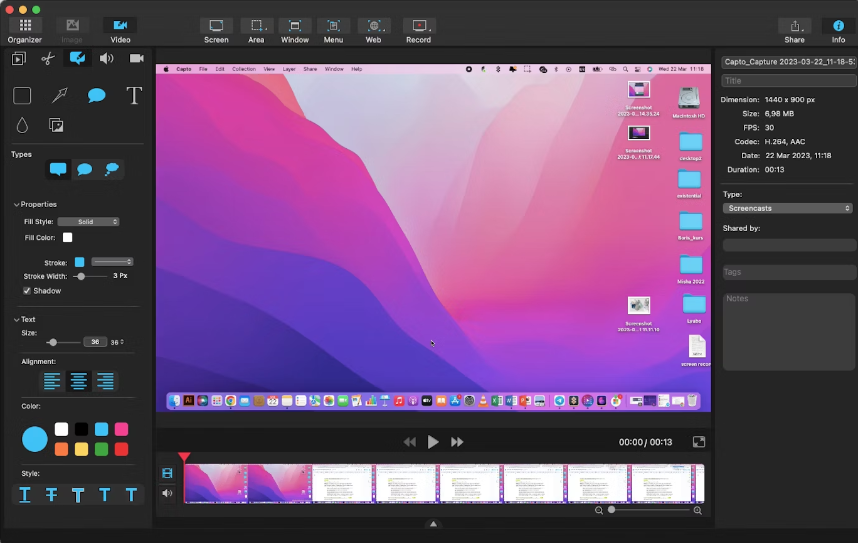858x543 pixels.
Task: Toggle the Shadow checkbox
Action: tap(27, 291)
